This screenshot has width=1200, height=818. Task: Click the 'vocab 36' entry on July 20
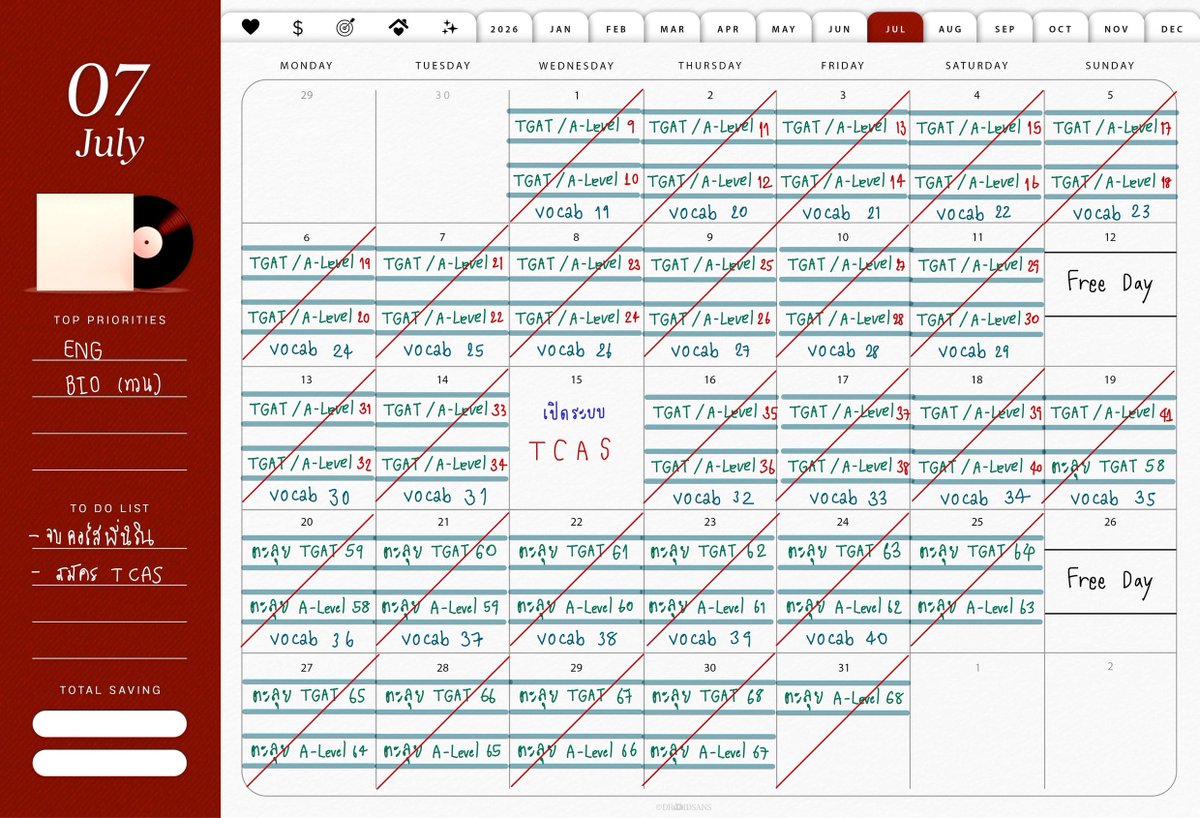pyautogui.click(x=311, y=639)
